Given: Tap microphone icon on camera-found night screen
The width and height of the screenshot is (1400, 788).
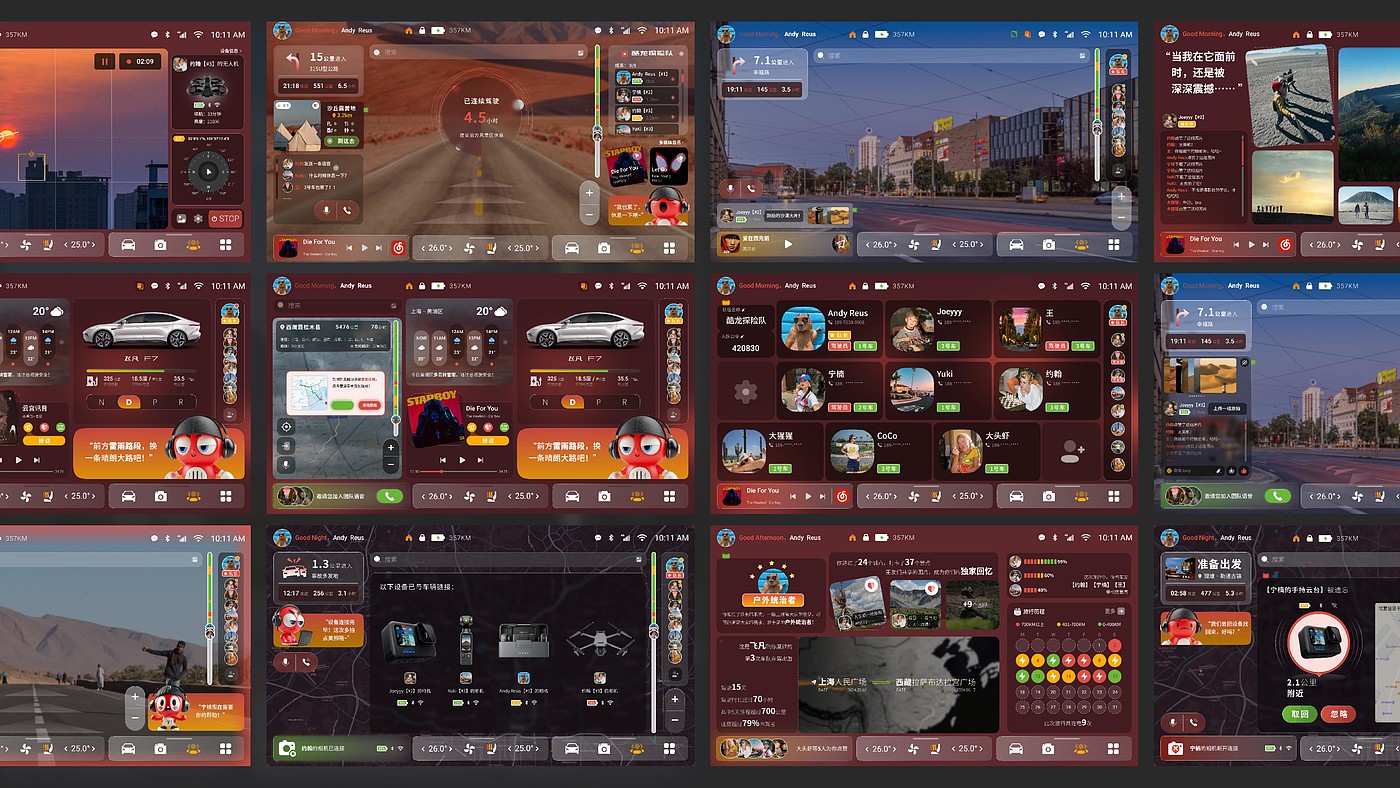Looking at the screenshot, I should (x=1172, y=723).
